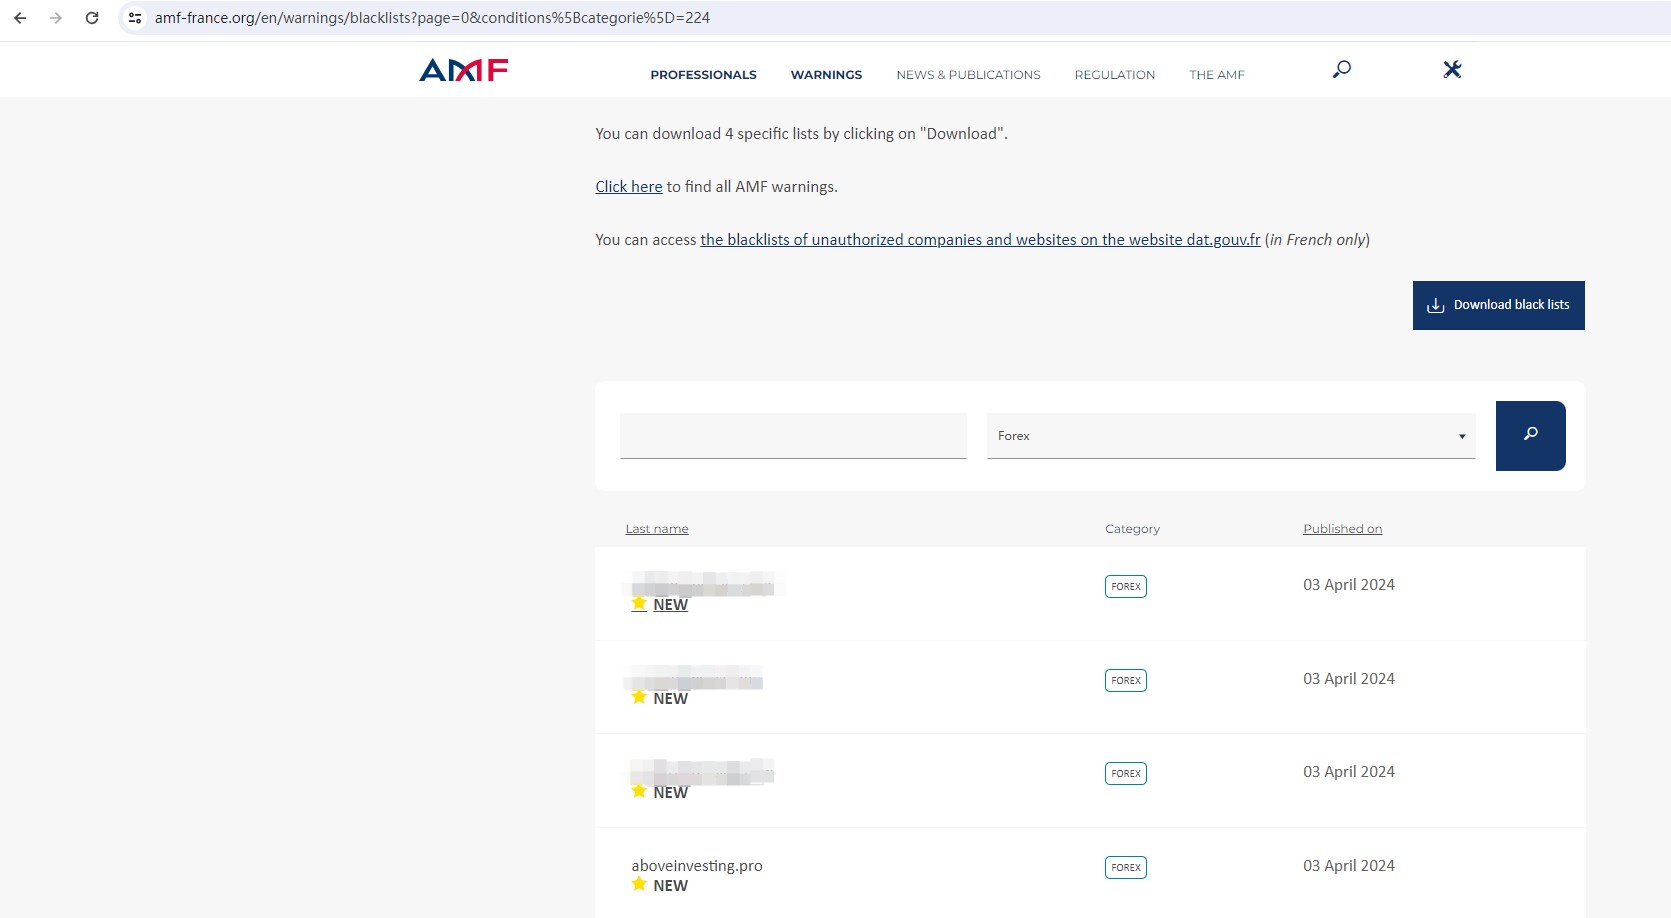Image resolution: width=1671 pixels, height=918 pixels.
Task: Open the Professionals menu
Action: pyautogui.click(x=703, y=75)
